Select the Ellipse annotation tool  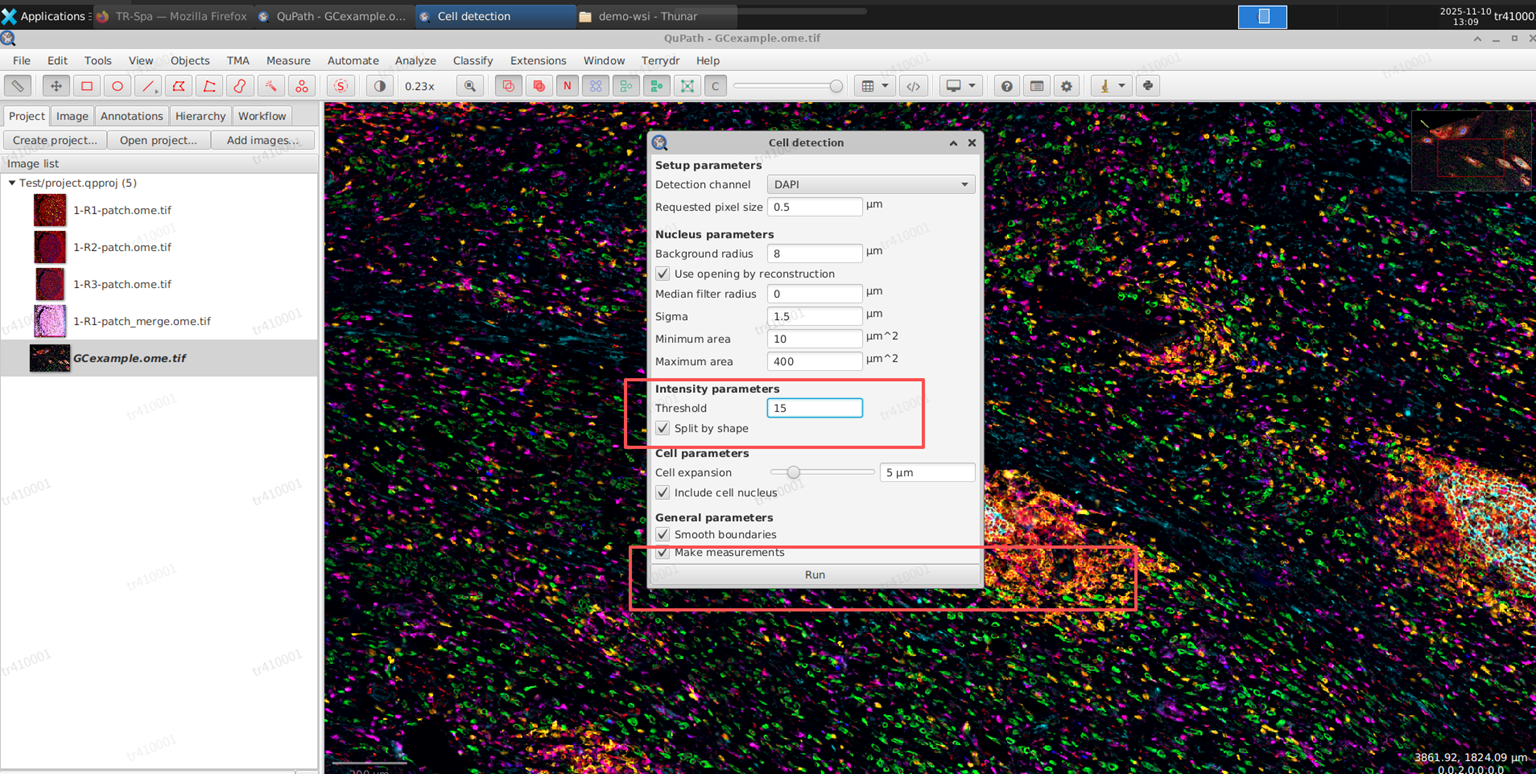117,86
